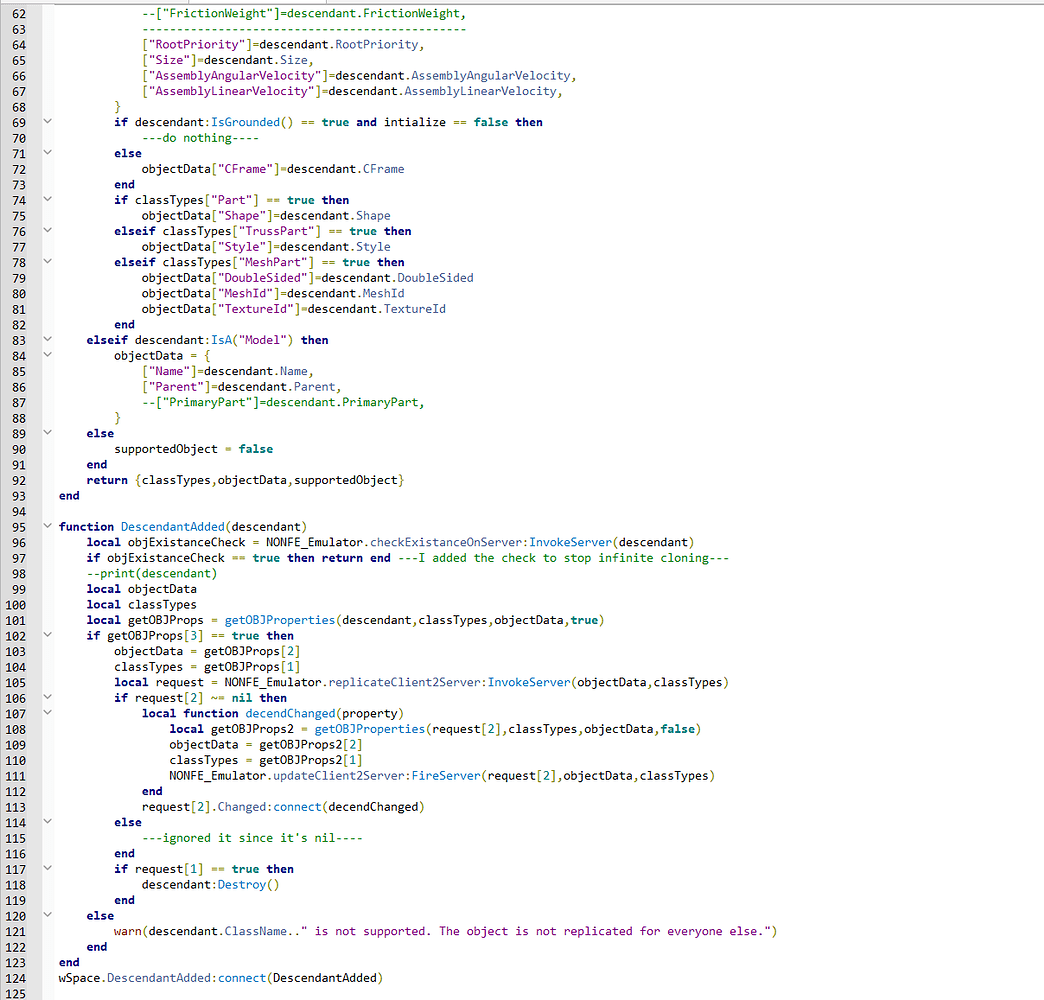Click the commented PrimaryPart line 87
This screenshot has width=1044, height=1000.
pyautogui.click(x=283, y=402)
